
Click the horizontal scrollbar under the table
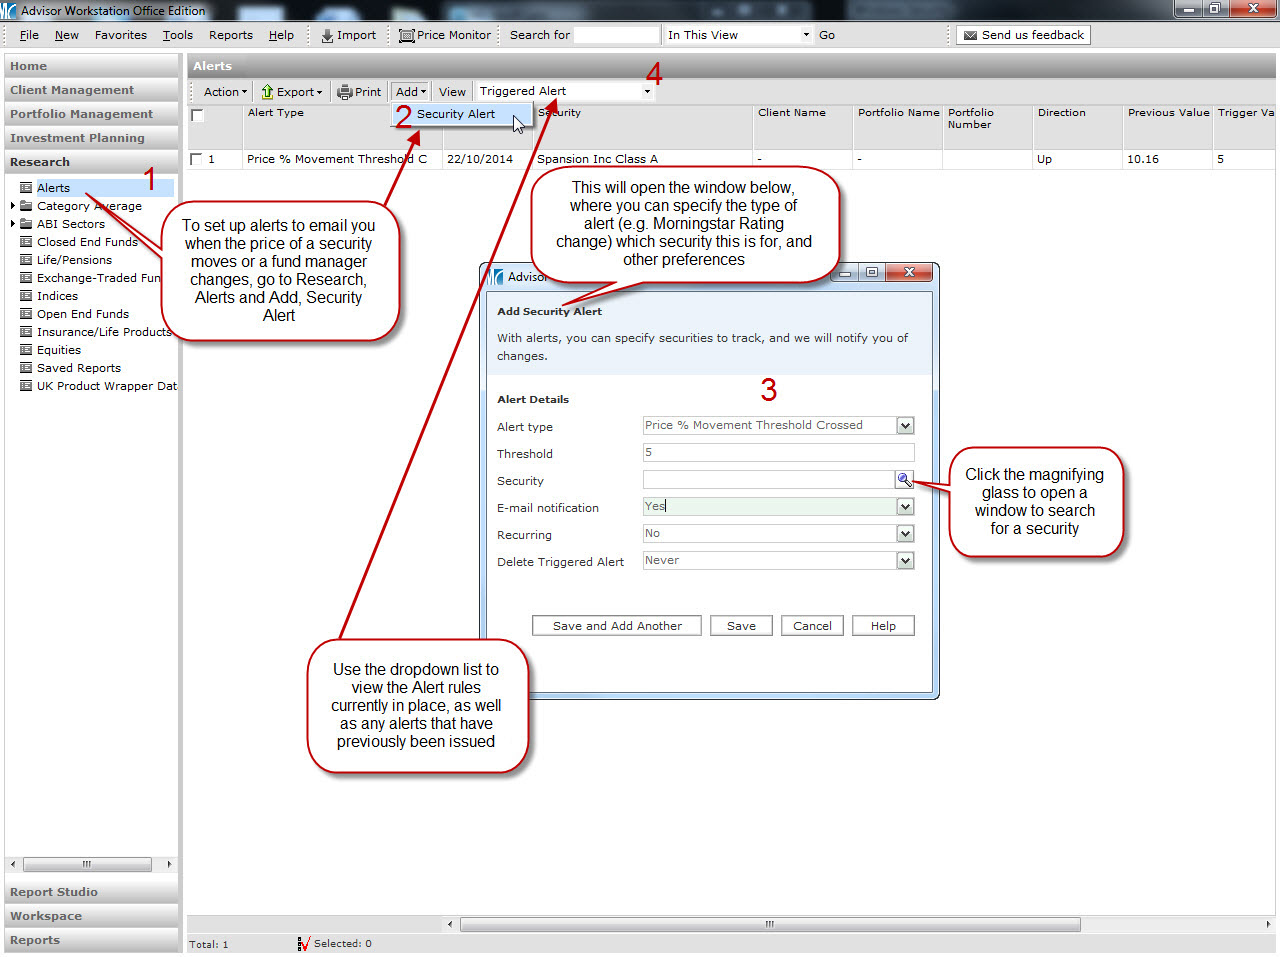point(770,924)
